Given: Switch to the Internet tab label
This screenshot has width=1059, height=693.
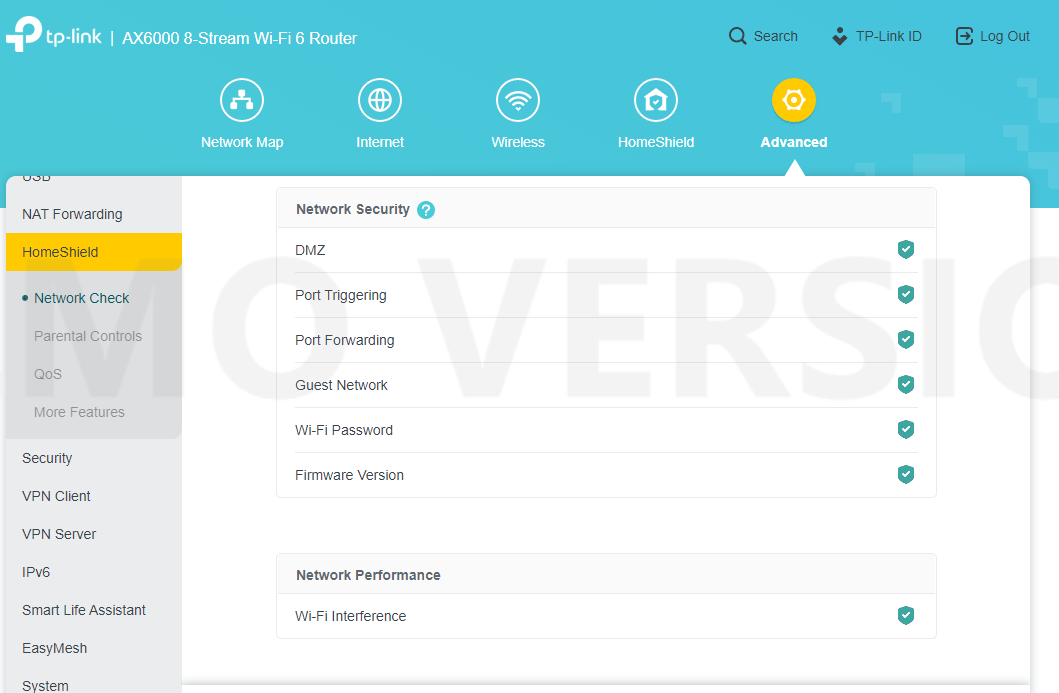Looking at the screenshot, I should coord(380,142).
